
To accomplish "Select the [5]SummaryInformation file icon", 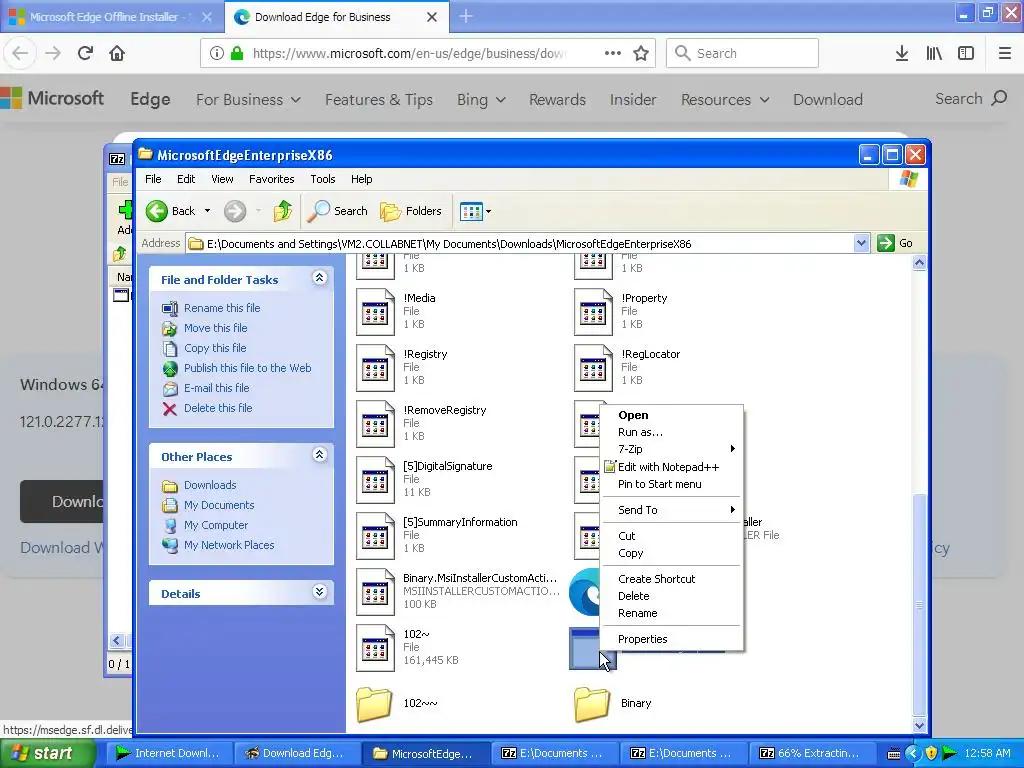I will pos(375,536).
